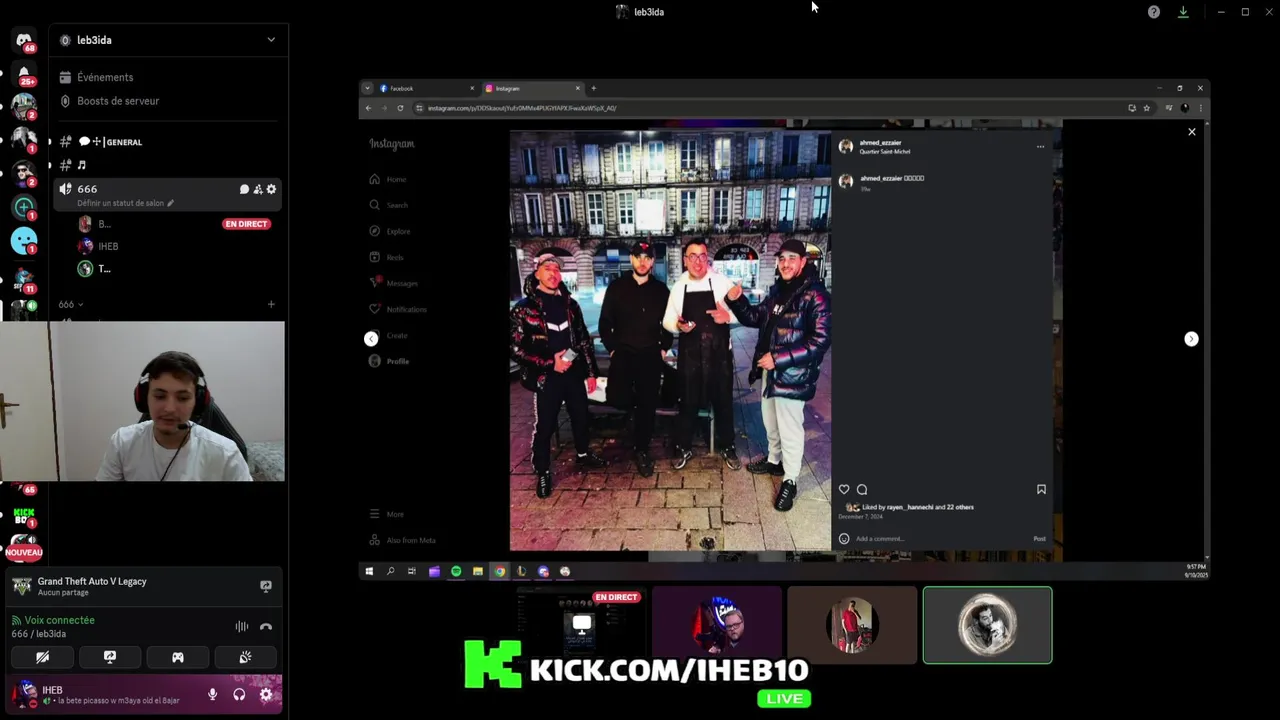
Task: Open the Windows Start button in stream
Action: click(369, 571)
